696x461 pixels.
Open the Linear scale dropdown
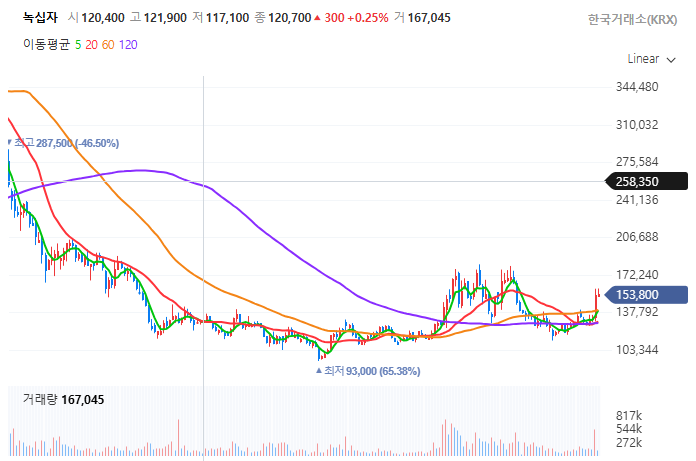[651, 59]
